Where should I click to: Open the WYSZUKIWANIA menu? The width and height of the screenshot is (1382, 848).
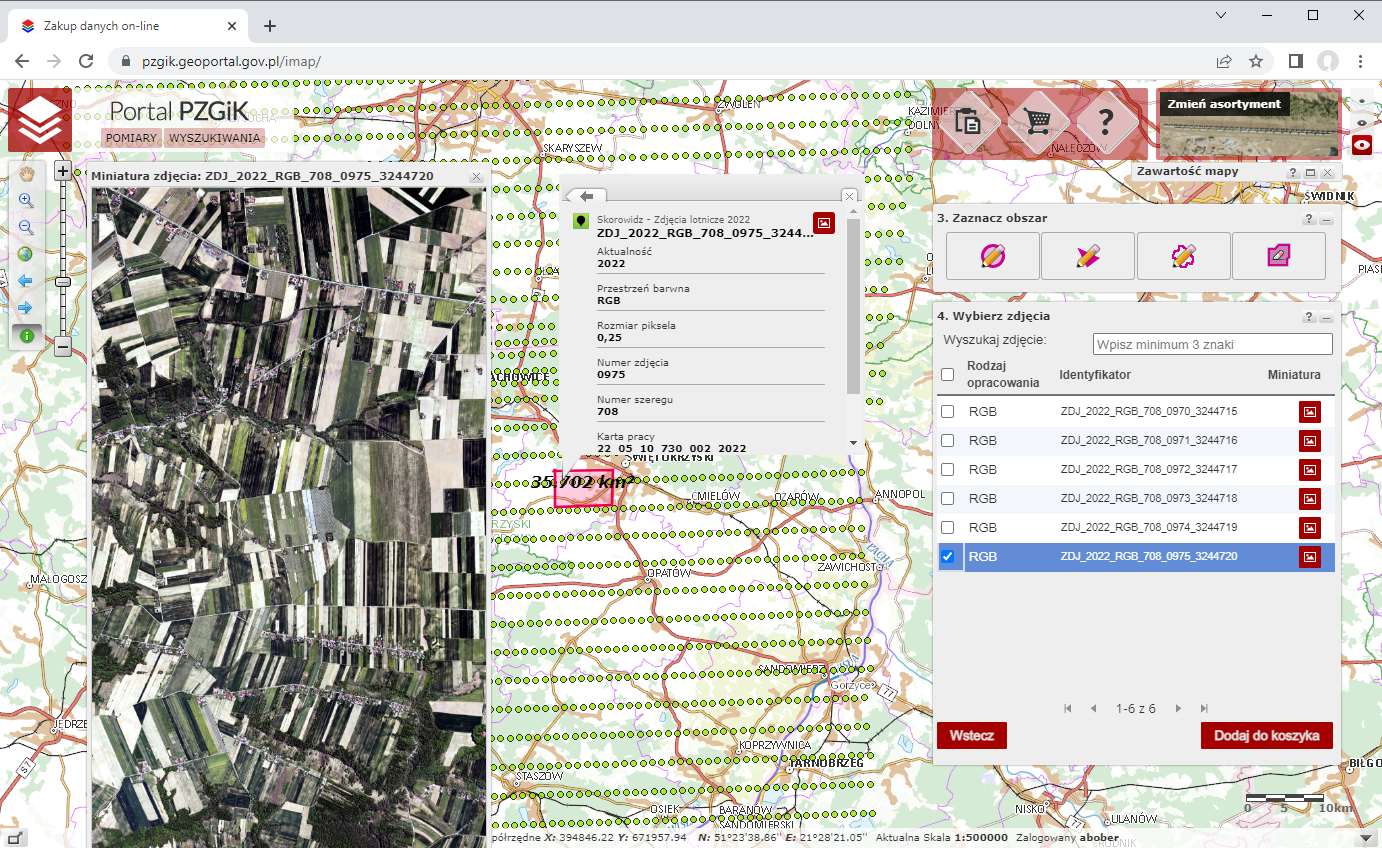(214, 138)
